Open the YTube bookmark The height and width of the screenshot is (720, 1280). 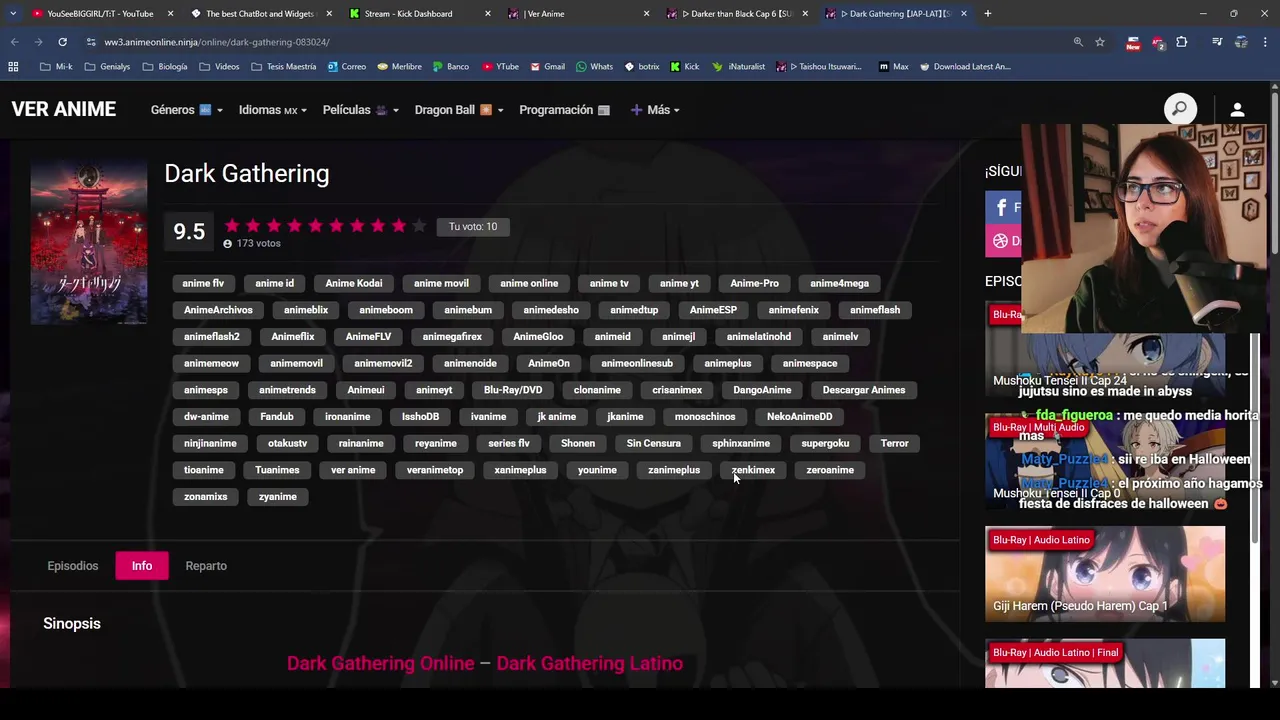coord(500,67)
